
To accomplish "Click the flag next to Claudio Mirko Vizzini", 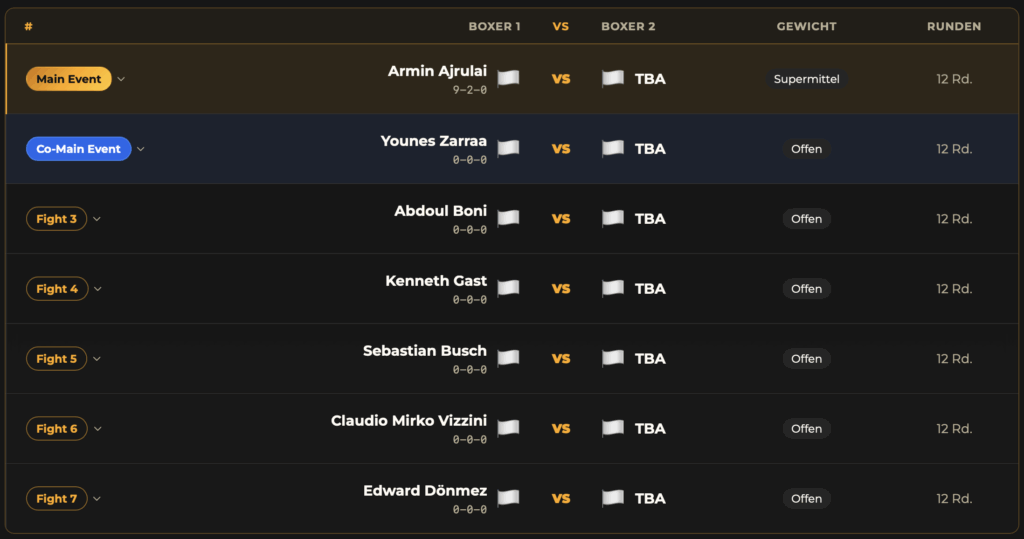I will click(508, 428).
